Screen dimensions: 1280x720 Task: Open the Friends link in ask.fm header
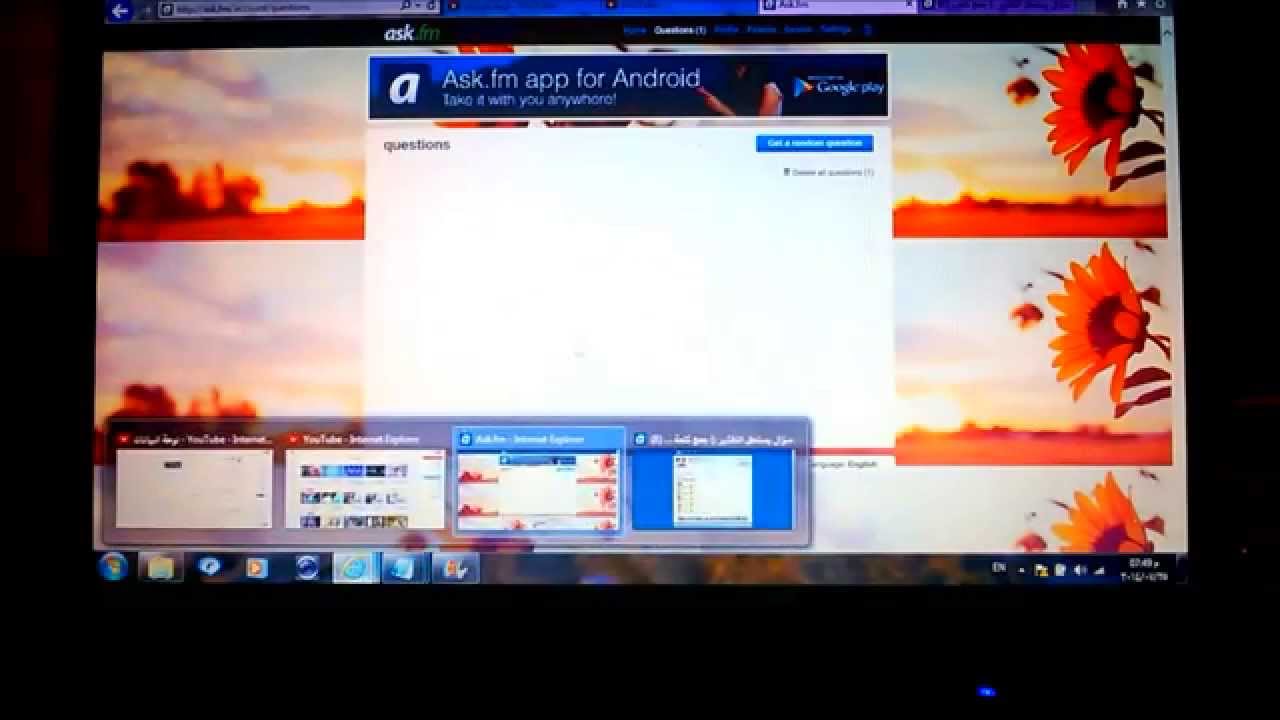761,30
